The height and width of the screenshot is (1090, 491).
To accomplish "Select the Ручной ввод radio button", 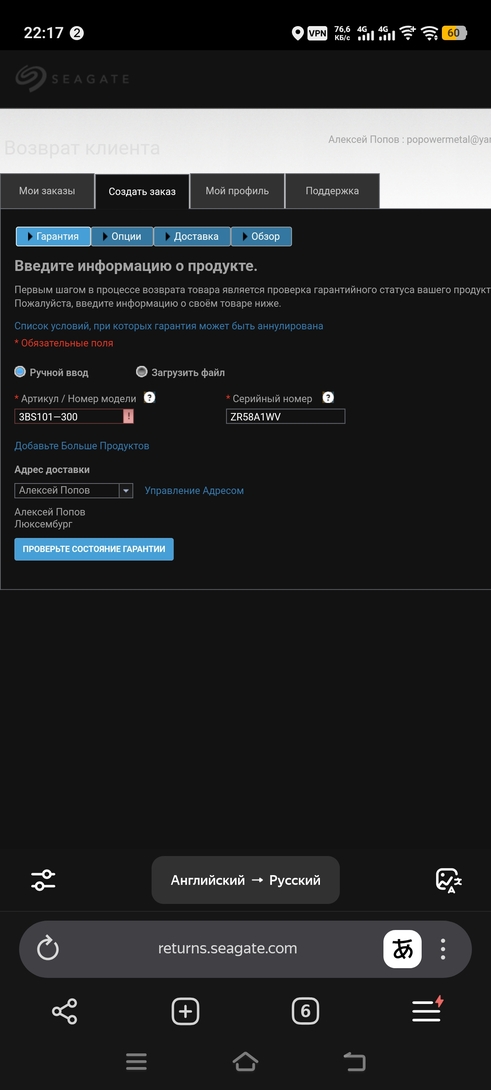I will 20,372.
